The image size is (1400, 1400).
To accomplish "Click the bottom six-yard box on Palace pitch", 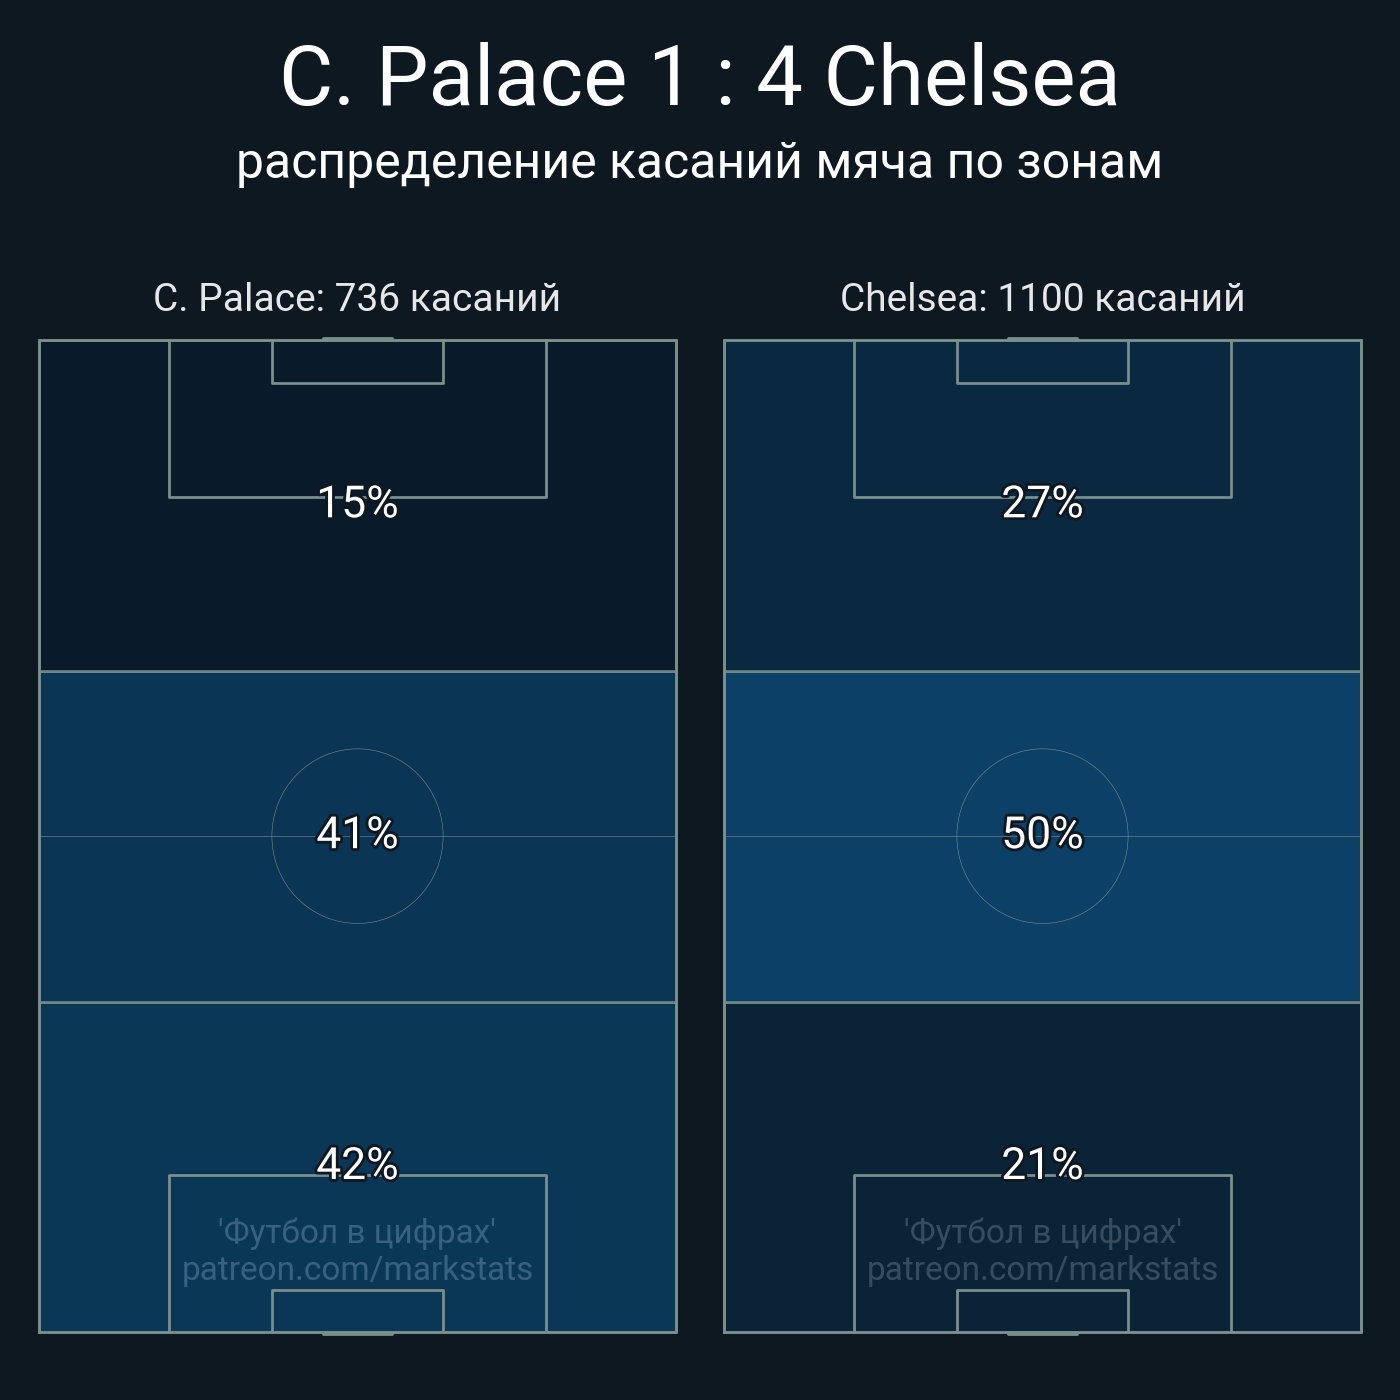I will 357,1311.
